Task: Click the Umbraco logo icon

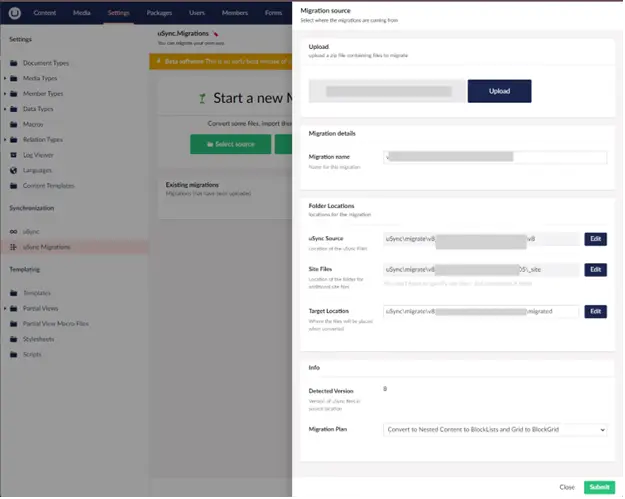Action: [x=14, y=13]
